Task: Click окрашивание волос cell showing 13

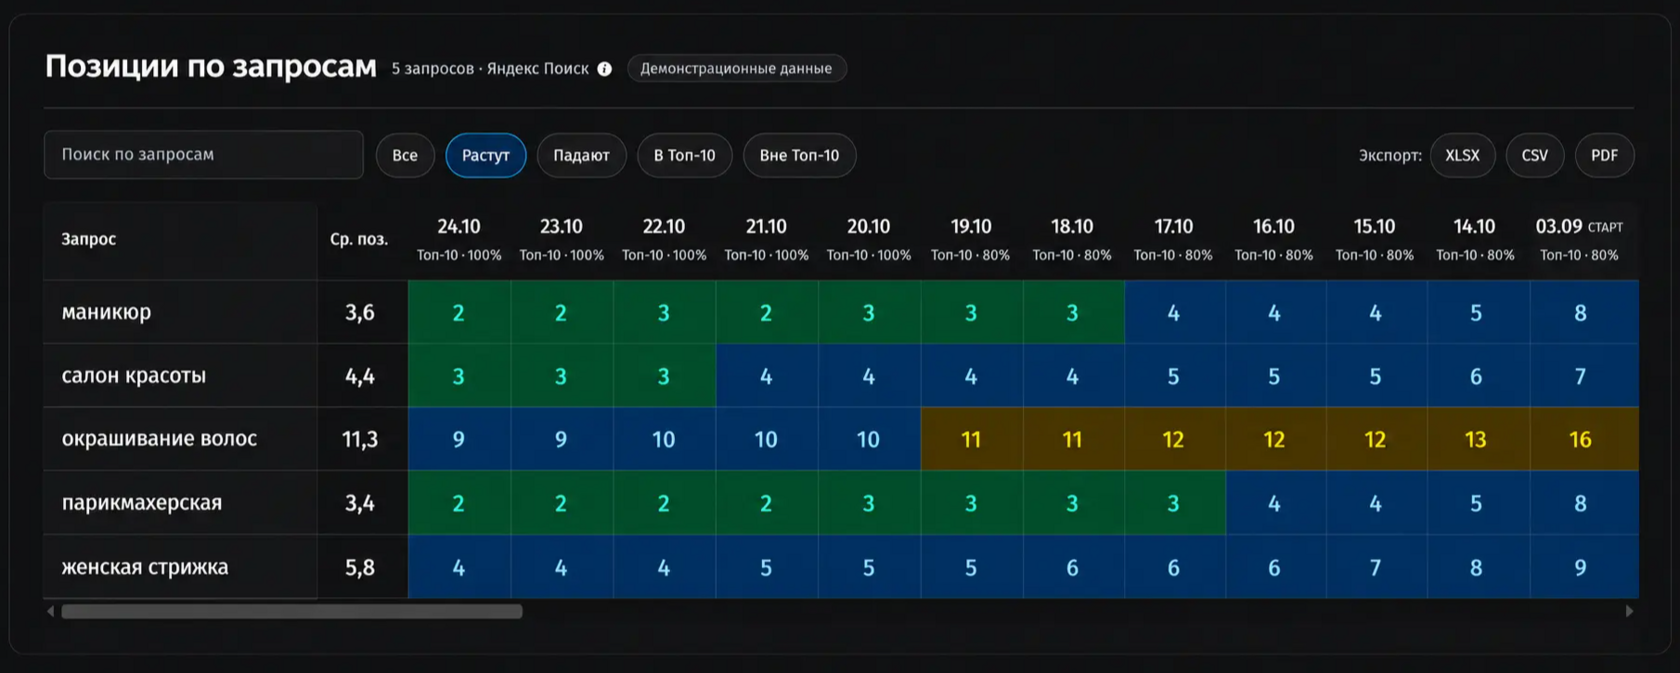Action: [1478, 439]
